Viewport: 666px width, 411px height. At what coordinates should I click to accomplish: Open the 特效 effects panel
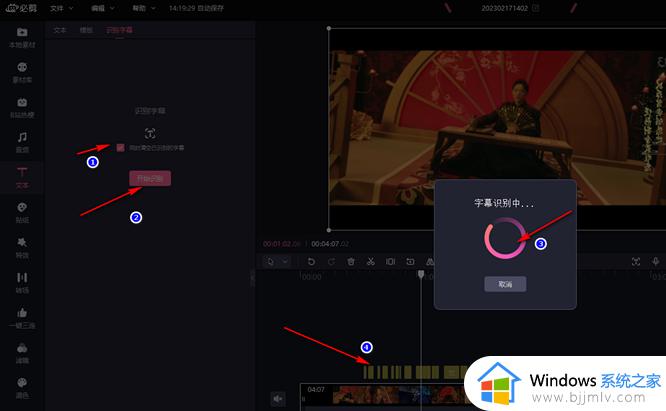click(22, 248)
